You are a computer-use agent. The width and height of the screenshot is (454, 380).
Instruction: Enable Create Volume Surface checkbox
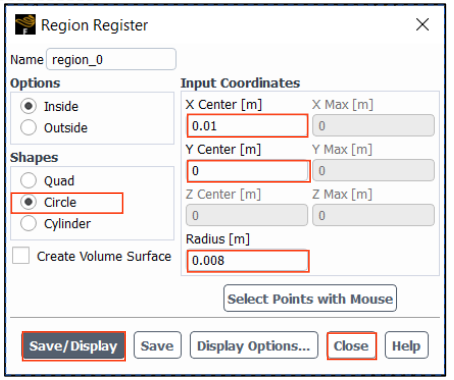[21, 256]
